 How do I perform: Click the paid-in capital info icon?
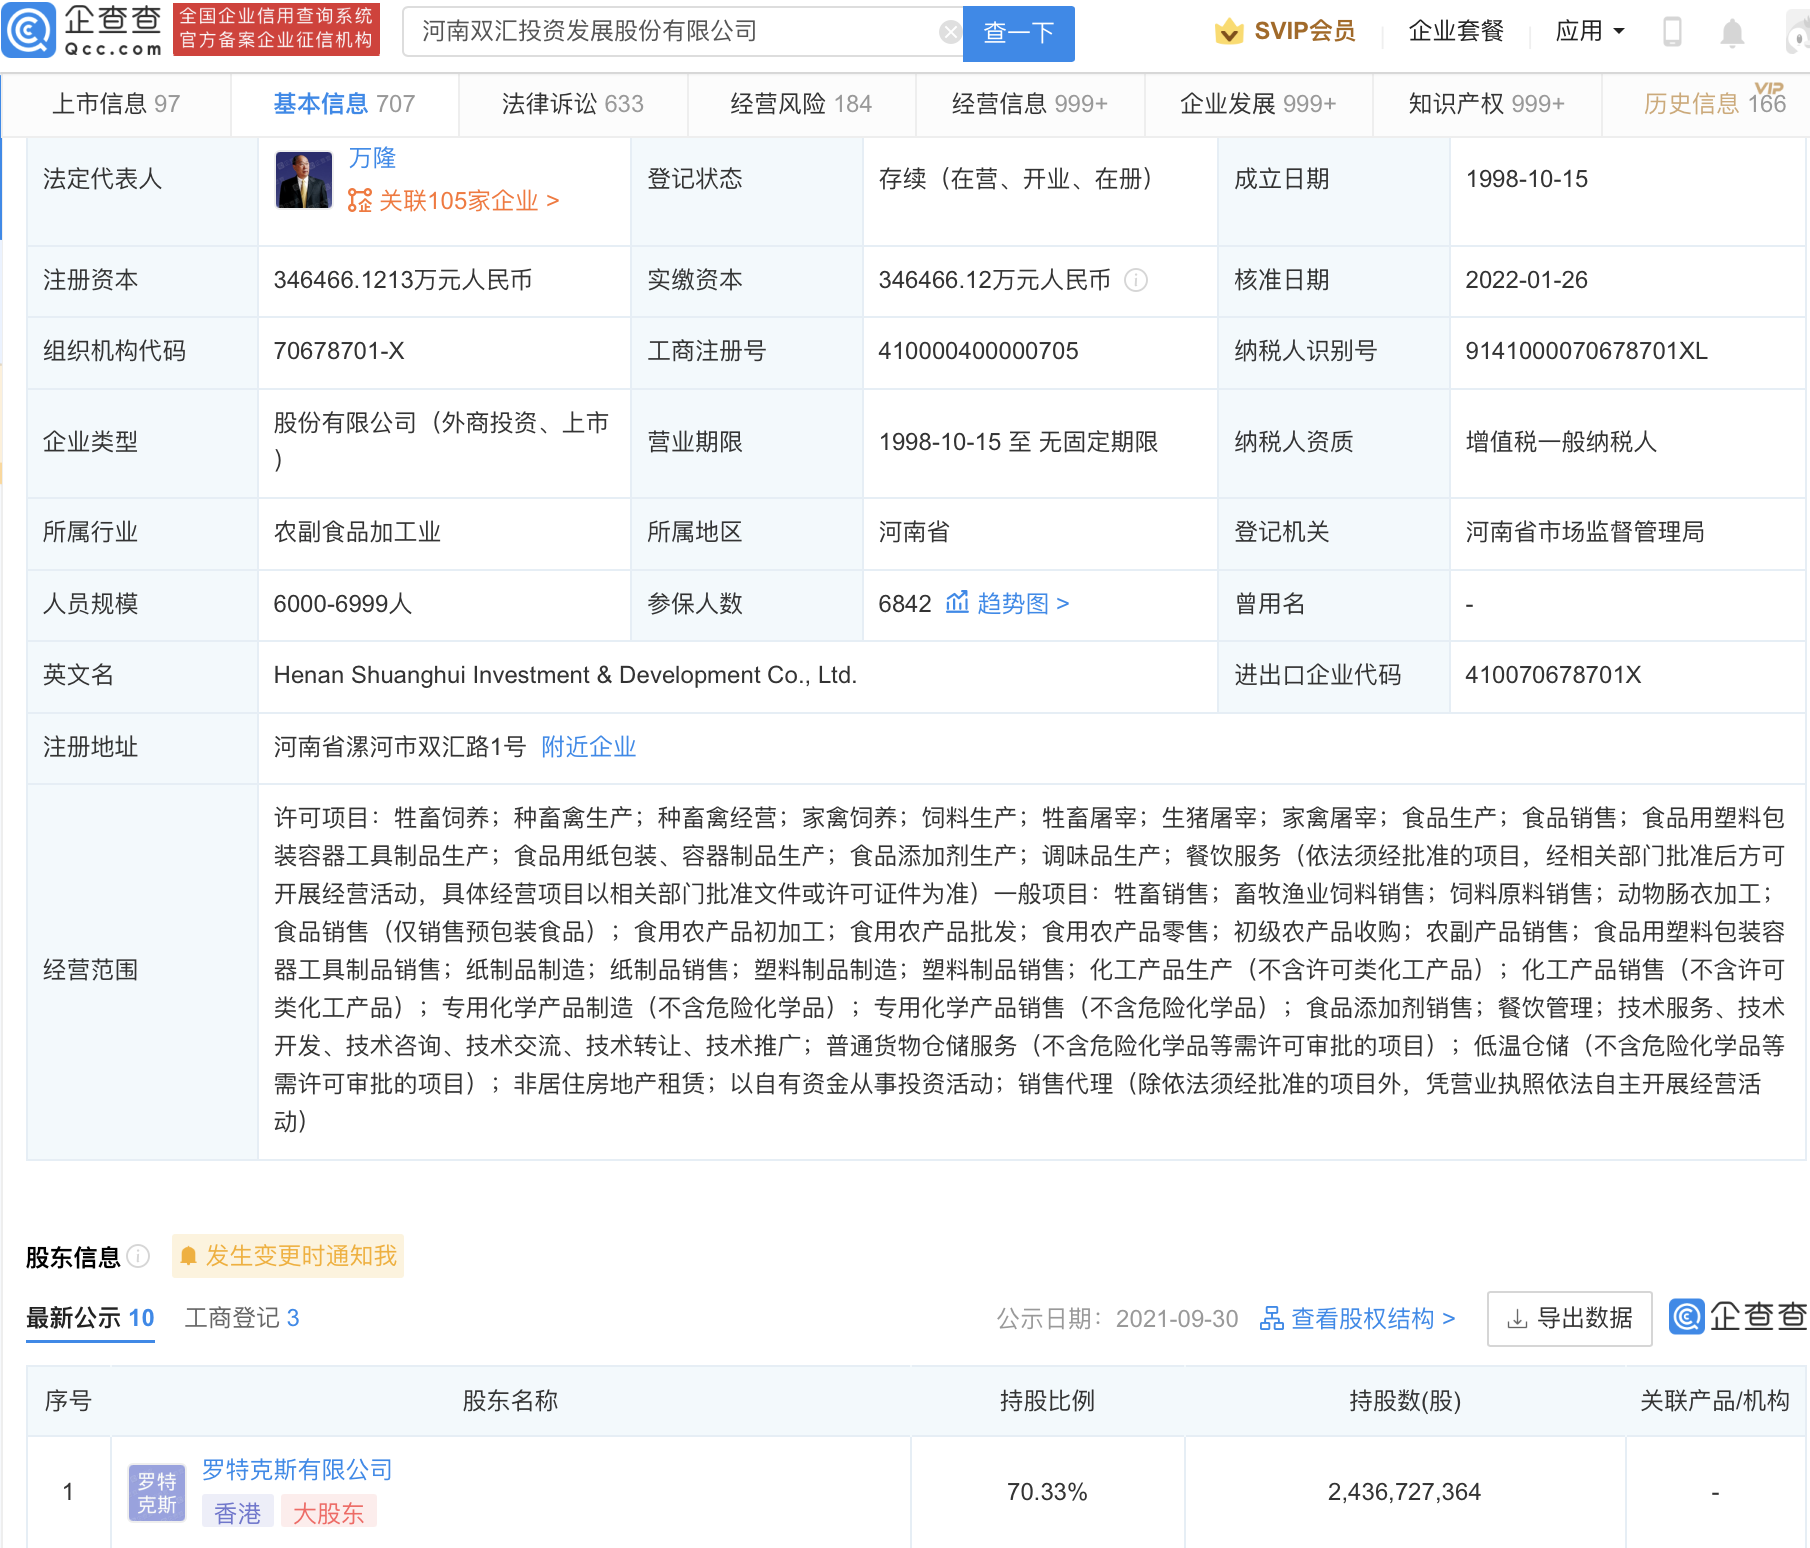[1136, 280]
